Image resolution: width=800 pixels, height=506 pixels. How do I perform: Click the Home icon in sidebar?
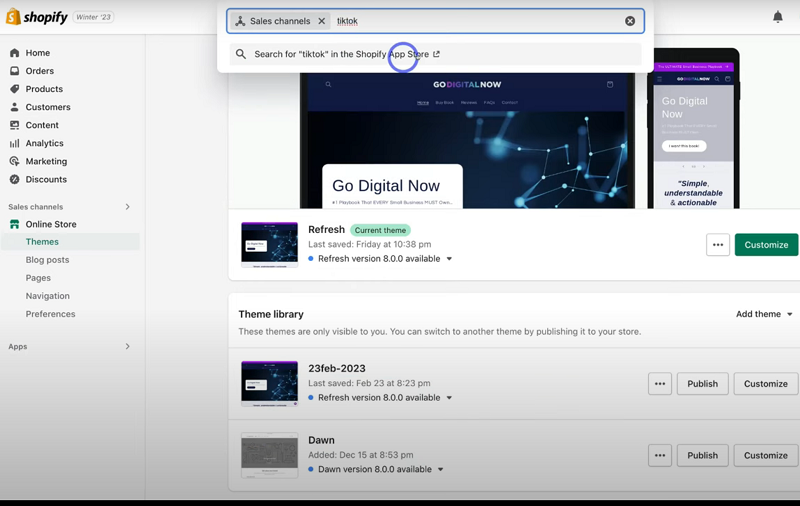point(14,53)
